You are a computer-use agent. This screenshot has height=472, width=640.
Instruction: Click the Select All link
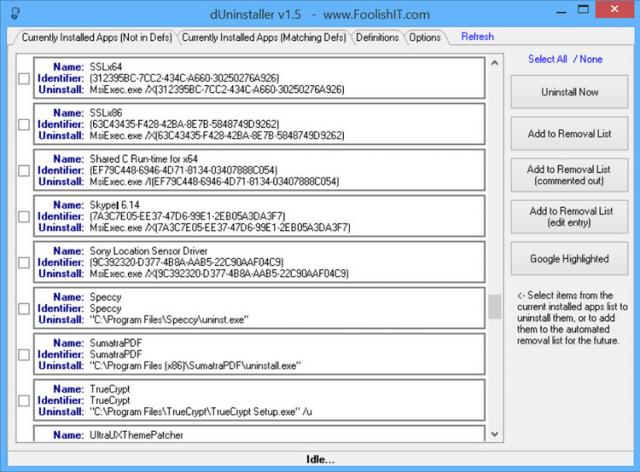pos(548,59)
